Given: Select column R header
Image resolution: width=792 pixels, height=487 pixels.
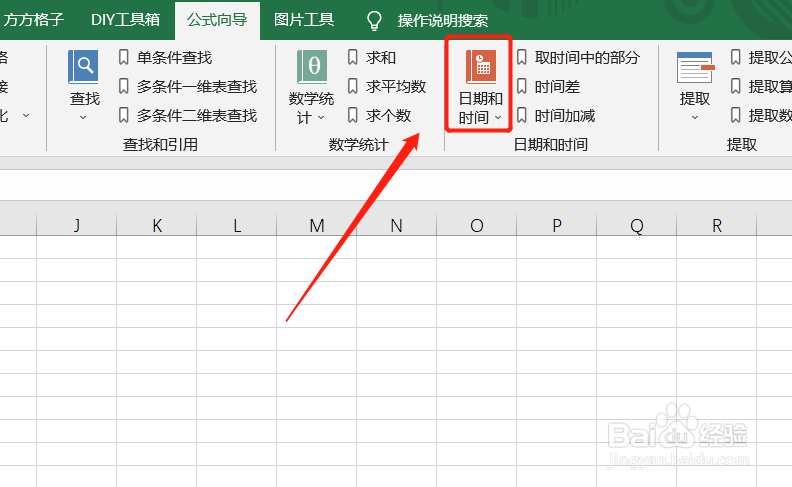Looking at the screenshot, I should pos(717,225).
